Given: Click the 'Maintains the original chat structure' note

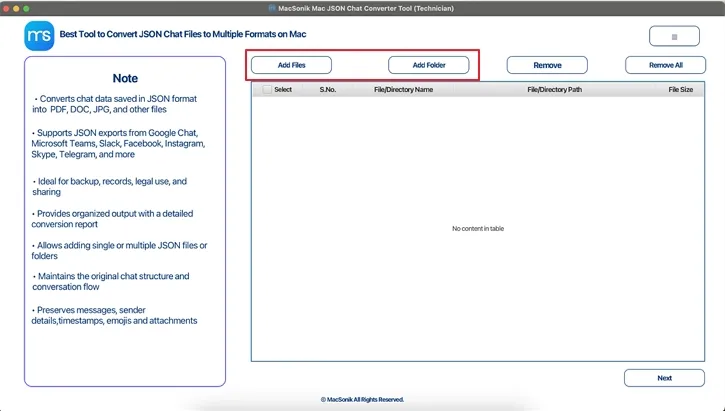Looking at the screenshot, I should pyautogui.click(x=111, y=281).
